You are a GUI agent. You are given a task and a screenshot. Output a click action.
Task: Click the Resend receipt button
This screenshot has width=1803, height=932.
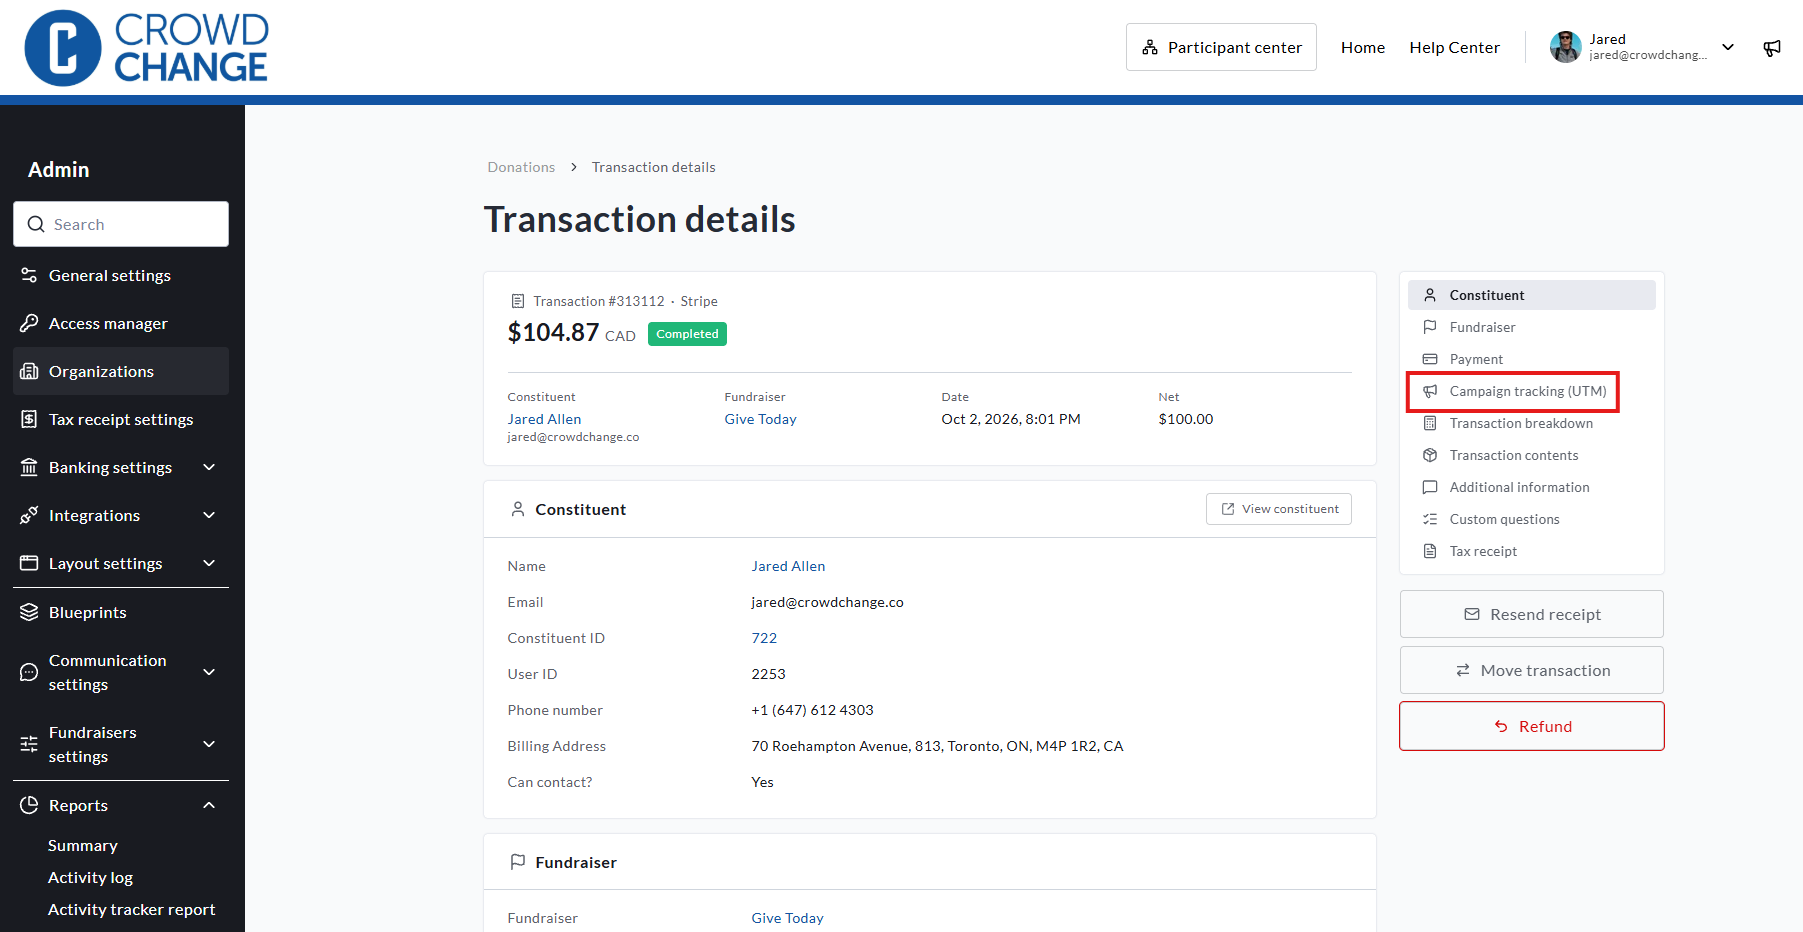click(1531, 614)
